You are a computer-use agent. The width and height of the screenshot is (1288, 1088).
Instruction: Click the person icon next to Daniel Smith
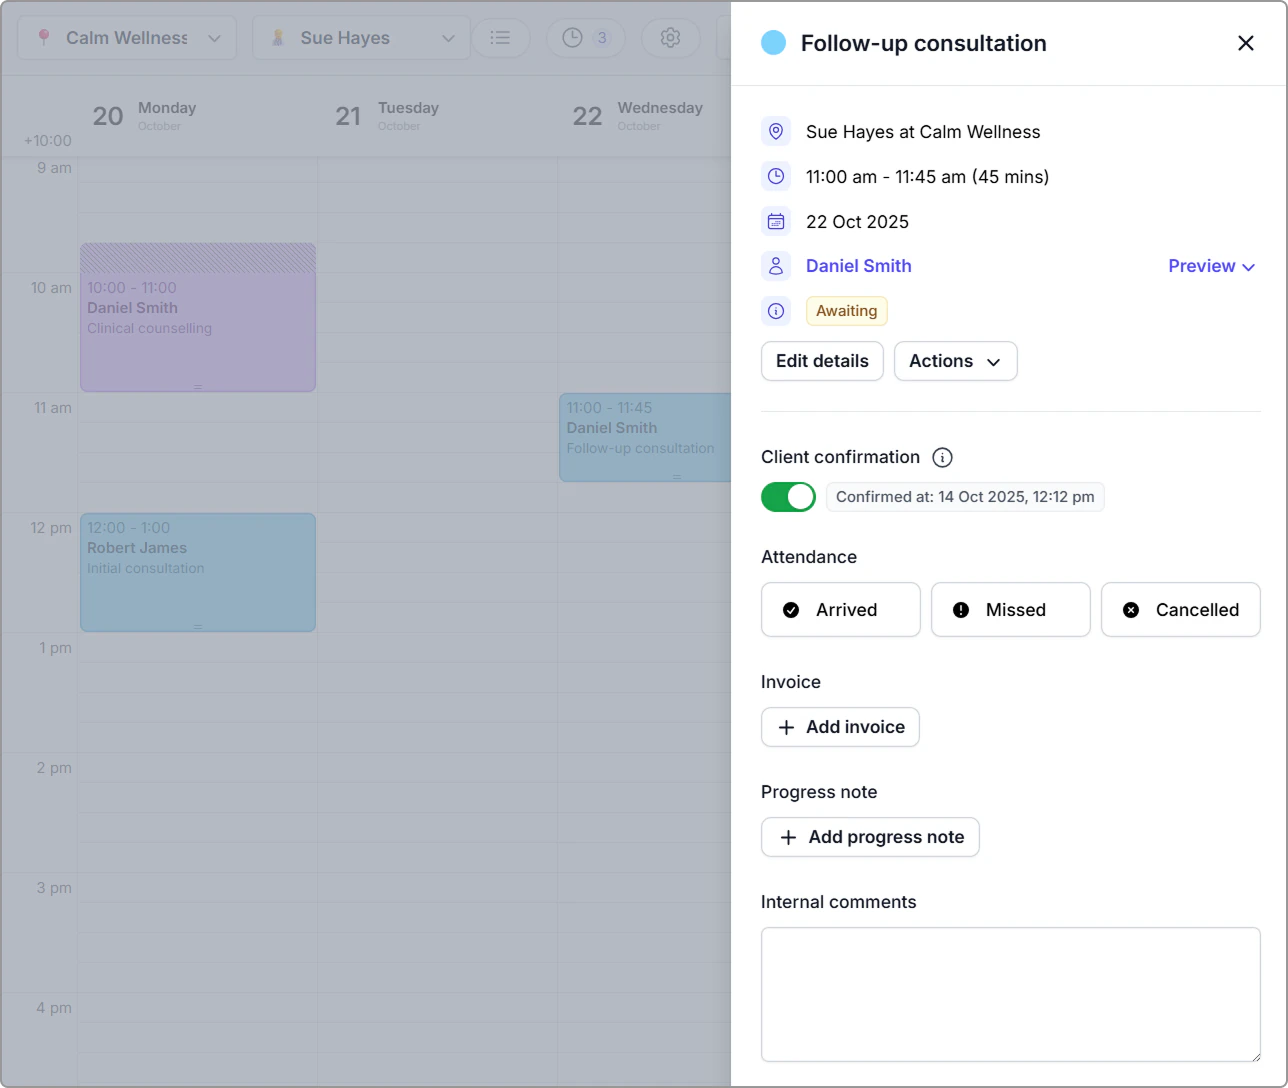coord(776,266)
